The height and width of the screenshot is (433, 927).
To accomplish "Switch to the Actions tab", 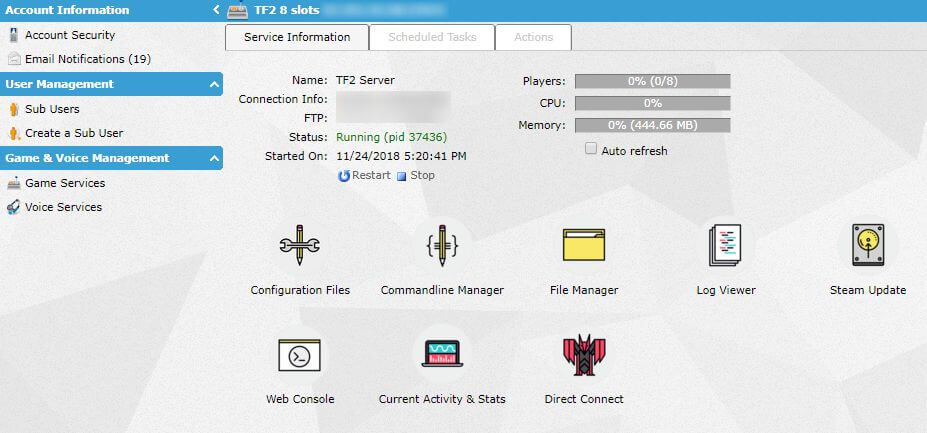I will tap(533, 37).
